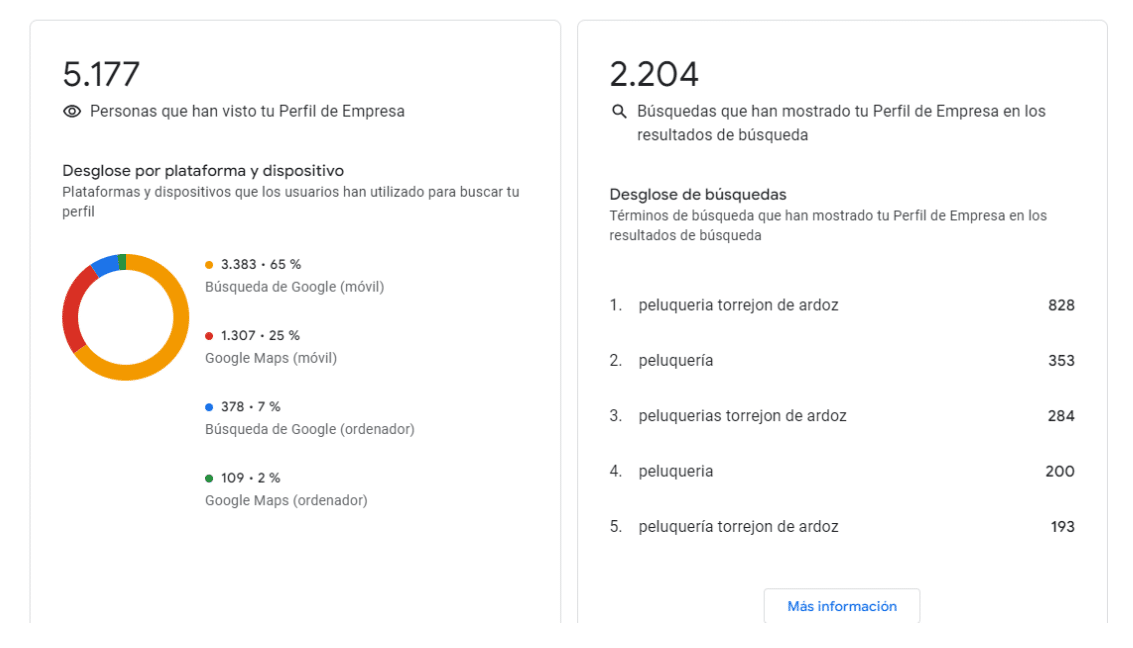Click the "Búsqueda de Google (móvil)" label
Screen dimensions: 1133x648
pos(294,287)
